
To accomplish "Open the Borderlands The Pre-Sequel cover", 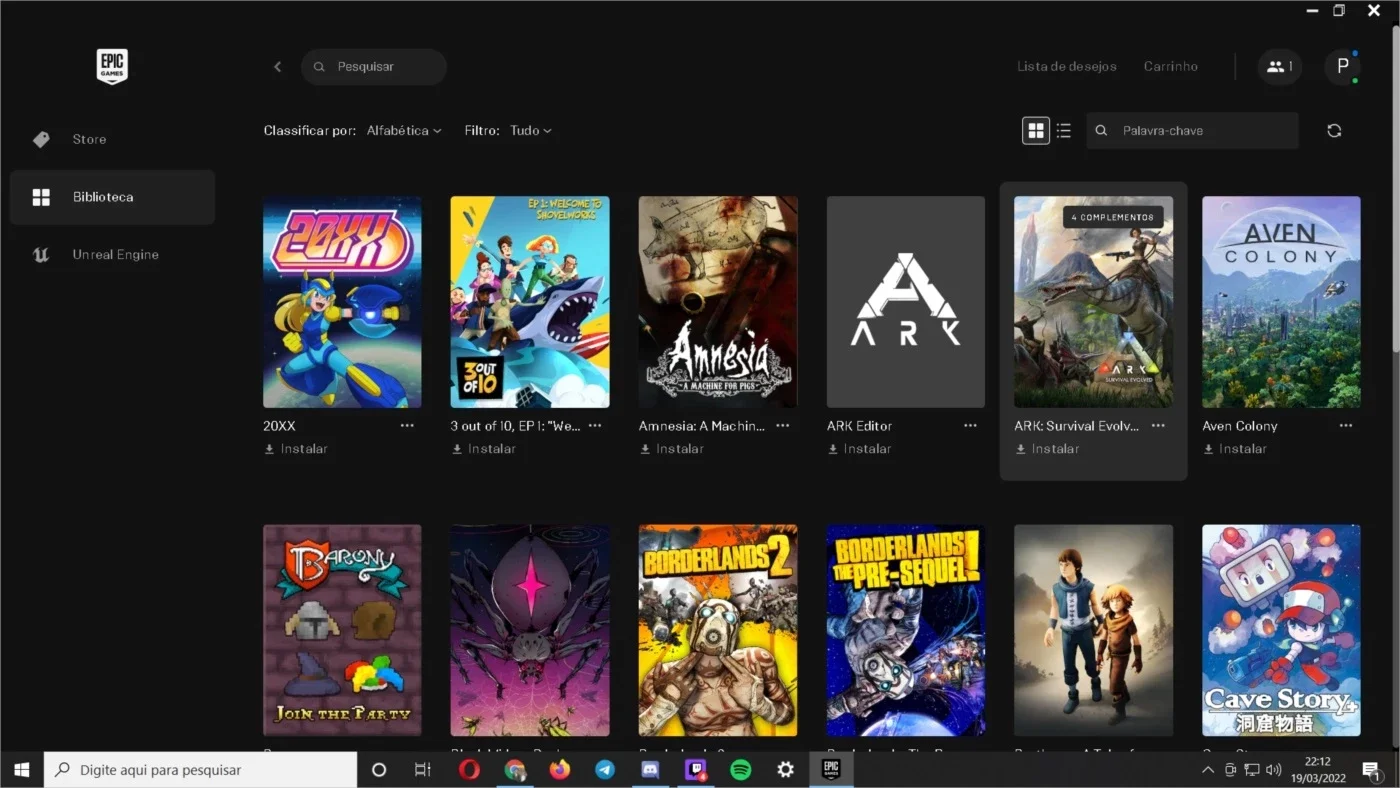I will (x=906, y=631).
